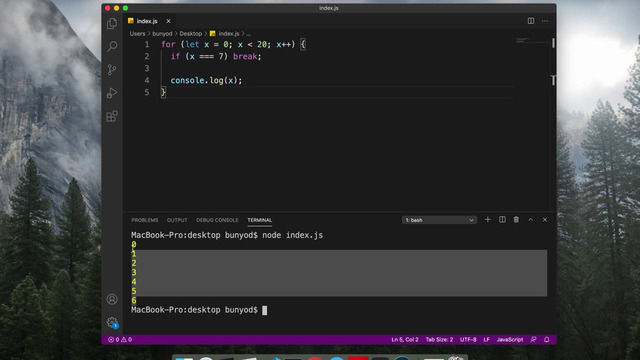This screenshot has height=360, width=640.
Task: Switch to the OUTPUT tab
Action: 177,220
